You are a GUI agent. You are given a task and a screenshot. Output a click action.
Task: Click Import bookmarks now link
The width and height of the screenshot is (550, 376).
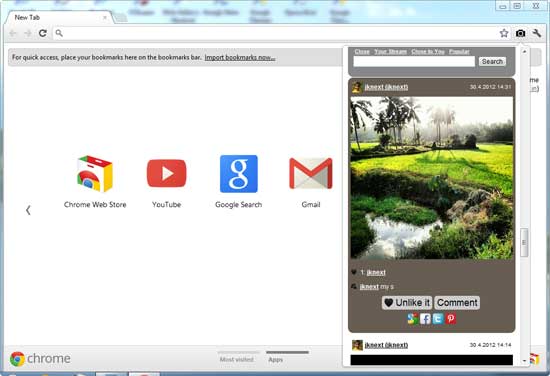pos(240,57)
